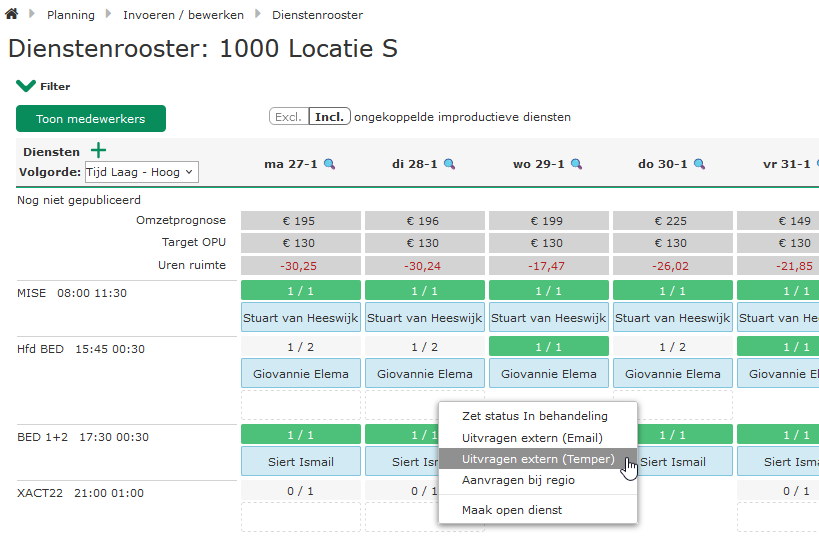The width and height of the screenshot is (819, 544).
Task: Select the Incl. toggle option
Action: pos(329,117)
